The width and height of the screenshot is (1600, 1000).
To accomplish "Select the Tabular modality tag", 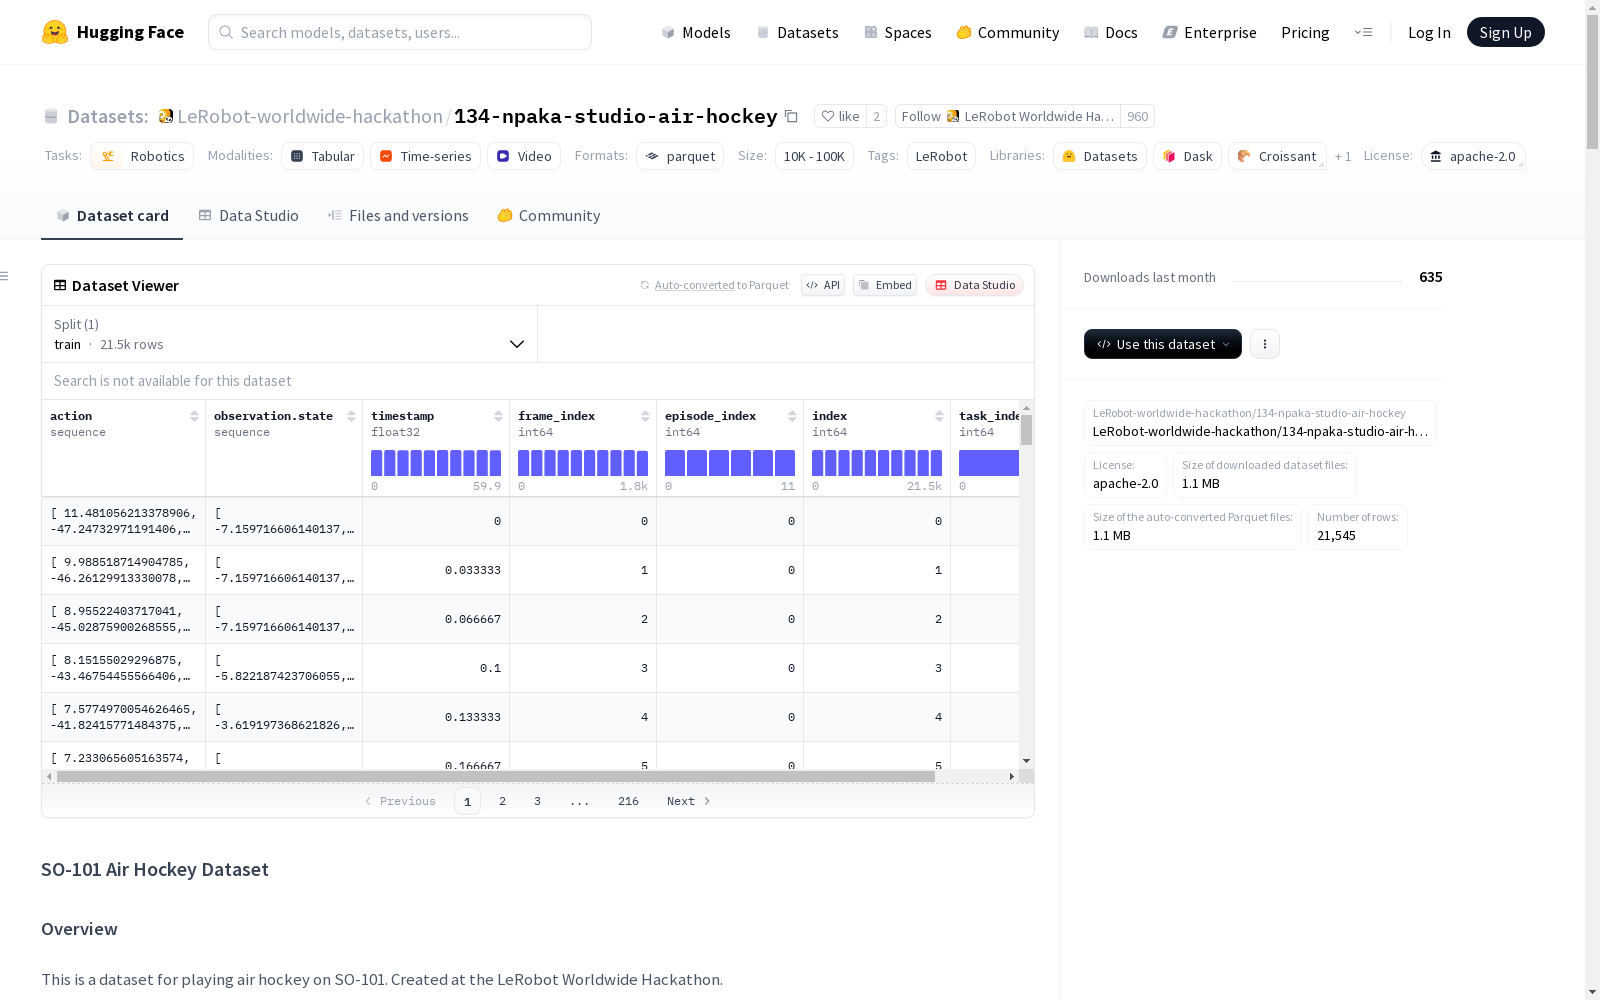I will [322, 156].
